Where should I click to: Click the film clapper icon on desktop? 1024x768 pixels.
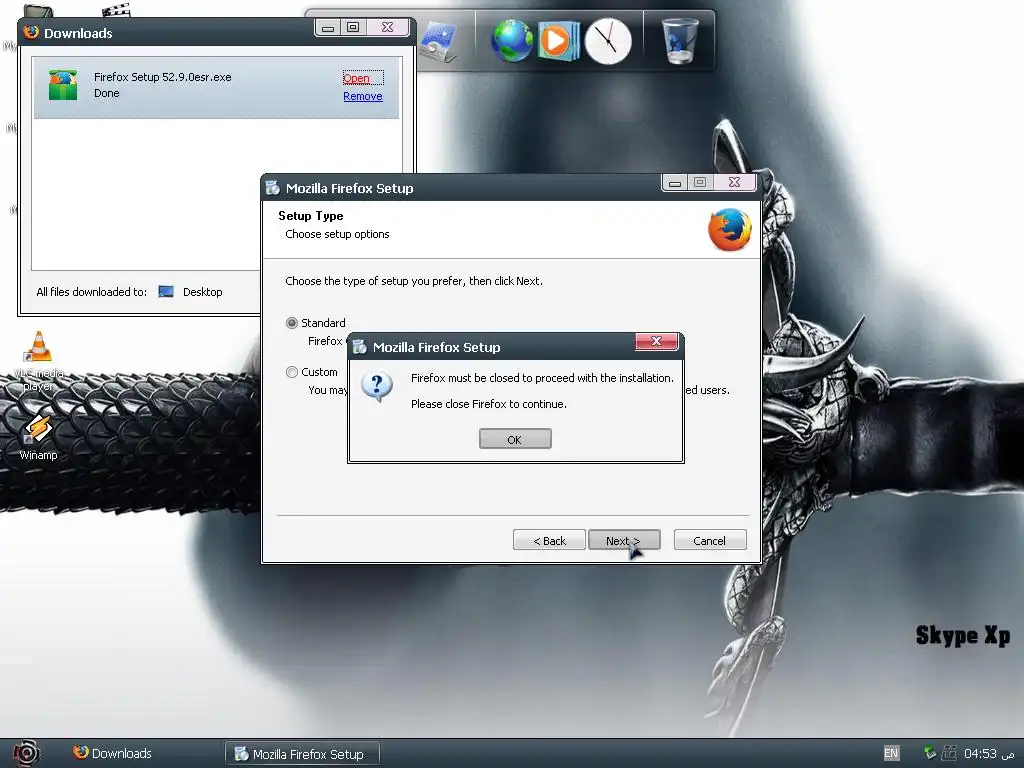116,9
